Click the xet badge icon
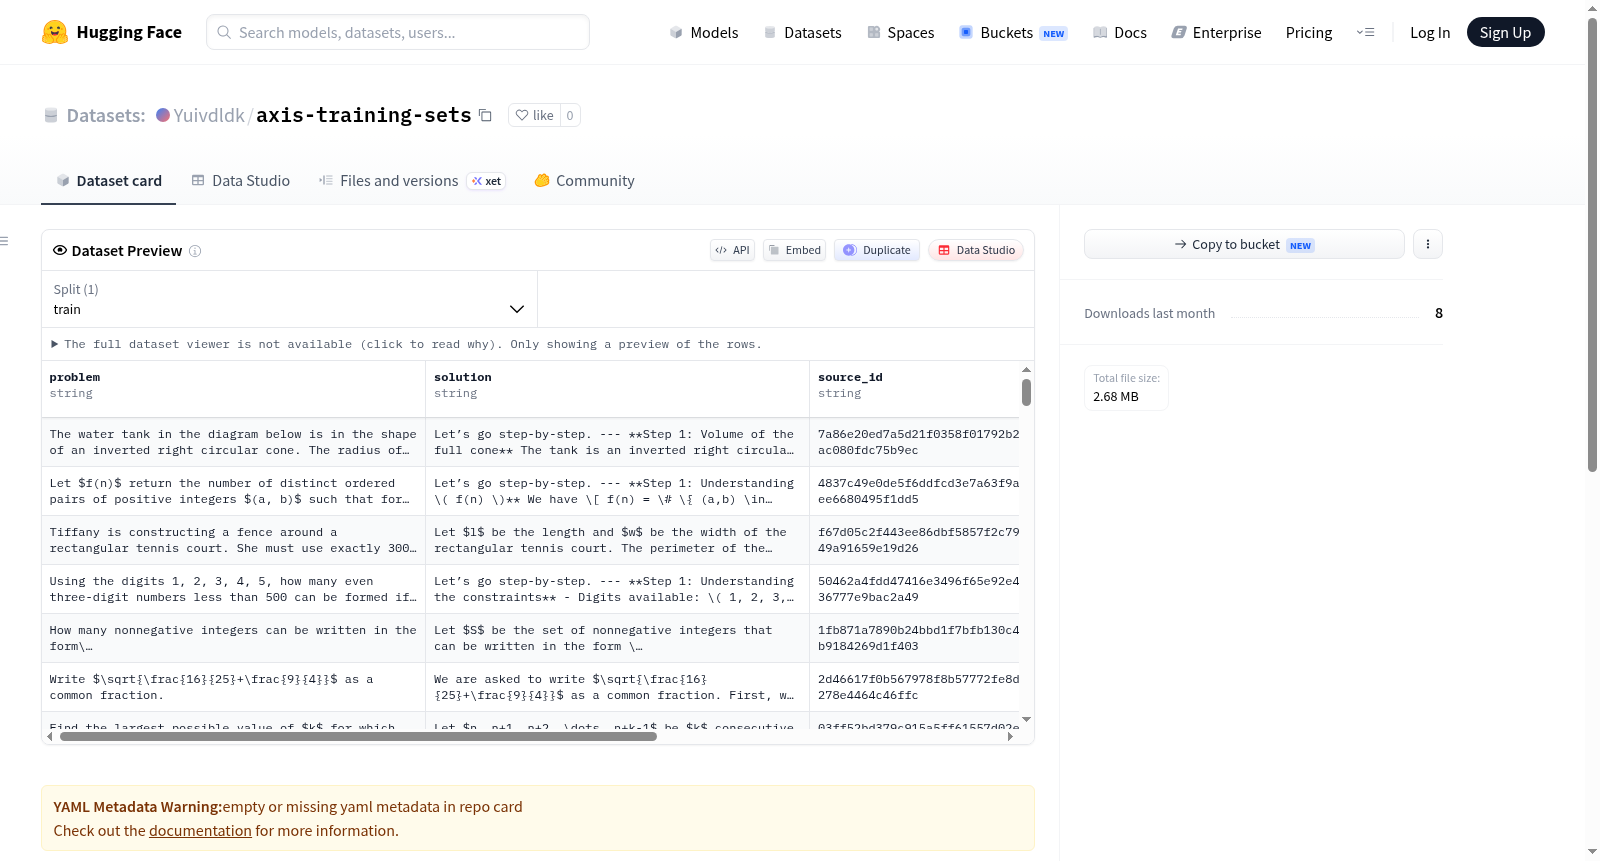 [x=487, y=181]
